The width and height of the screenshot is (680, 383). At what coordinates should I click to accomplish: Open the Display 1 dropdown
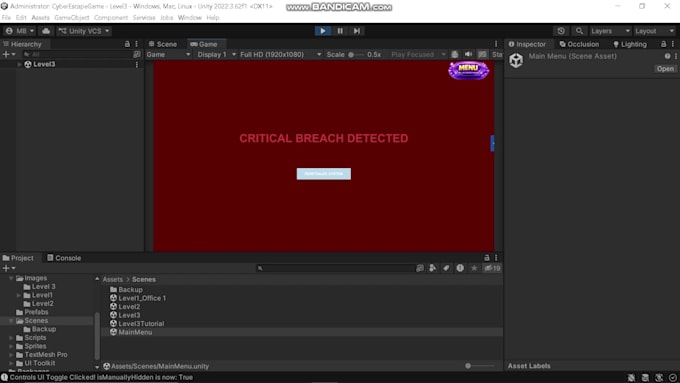click(x=216, y=54)
